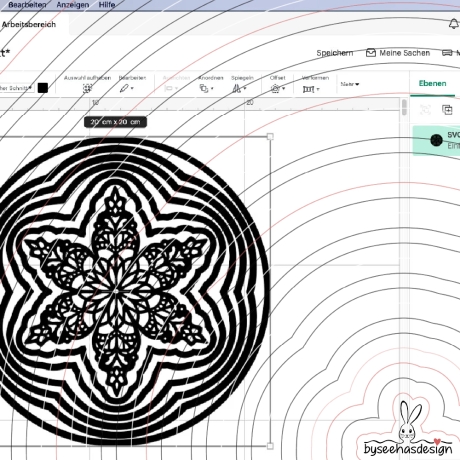Click the canvas vertical scrollbar
The image size is (460, 460).
[404, 107]
